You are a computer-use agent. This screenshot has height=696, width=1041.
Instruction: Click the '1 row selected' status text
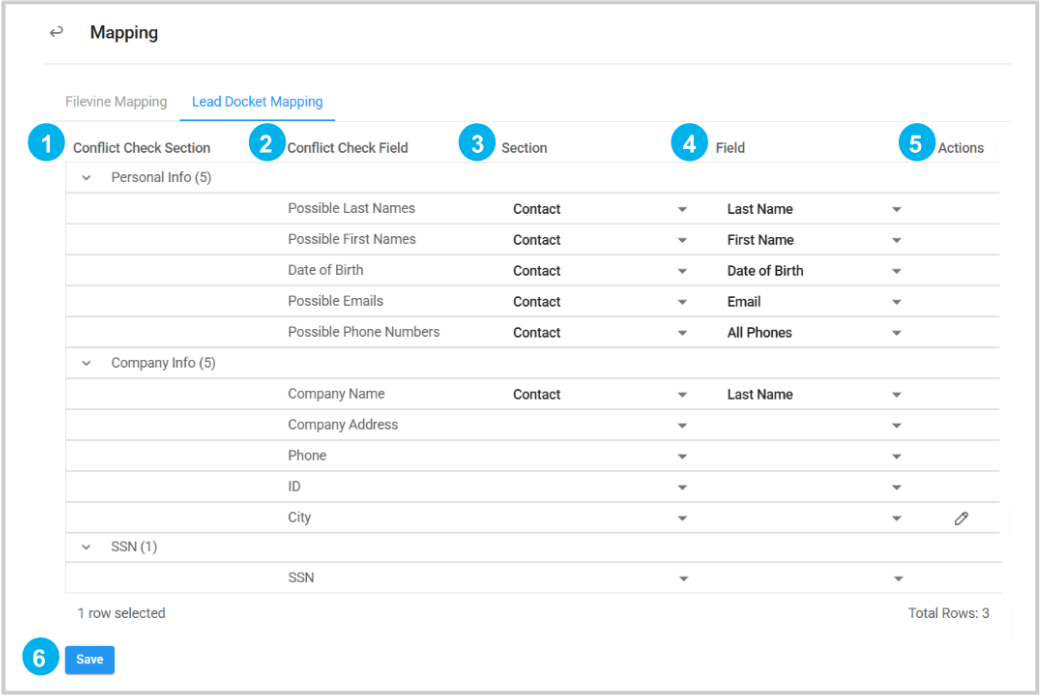click(121, 613)
